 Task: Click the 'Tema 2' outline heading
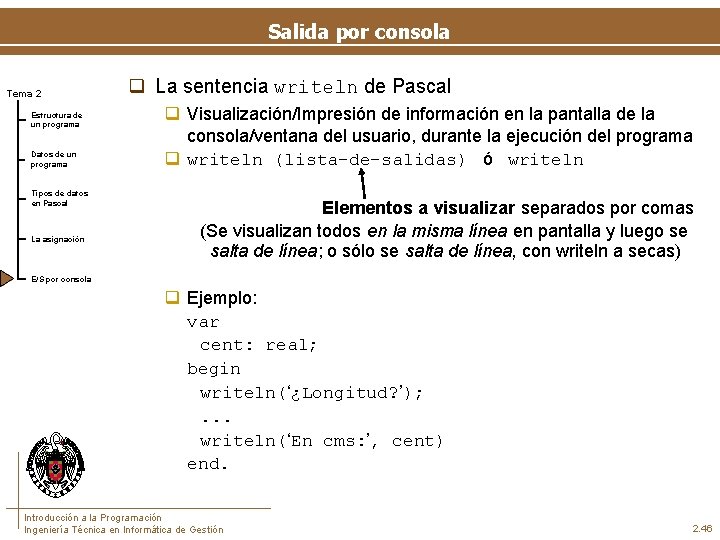24,94
